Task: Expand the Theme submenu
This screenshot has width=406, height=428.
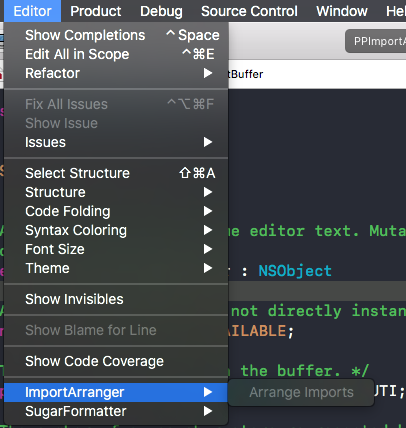Action: 116,268
